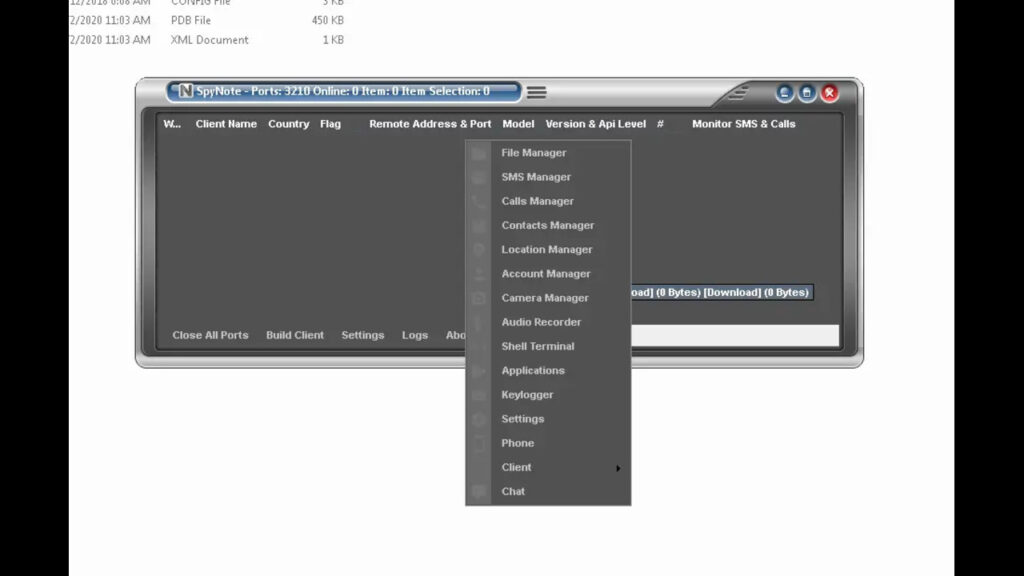
Task: Maximize the SpyNote window
Action: (807, 93)
